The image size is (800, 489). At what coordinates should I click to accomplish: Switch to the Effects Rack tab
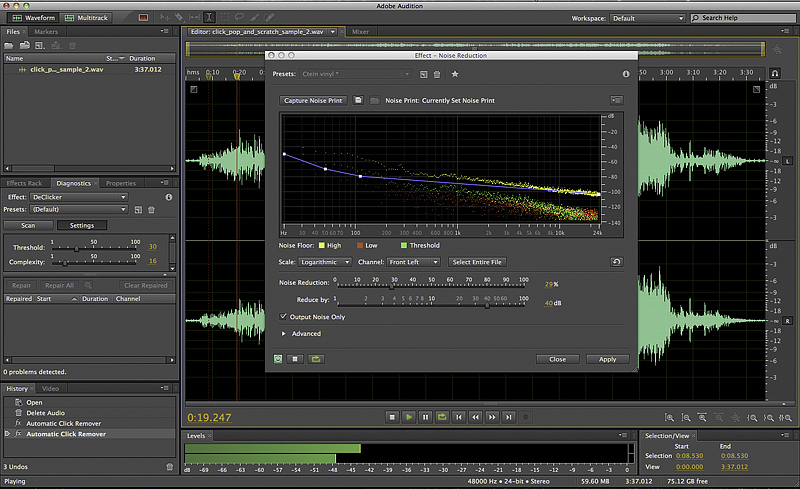24,183
